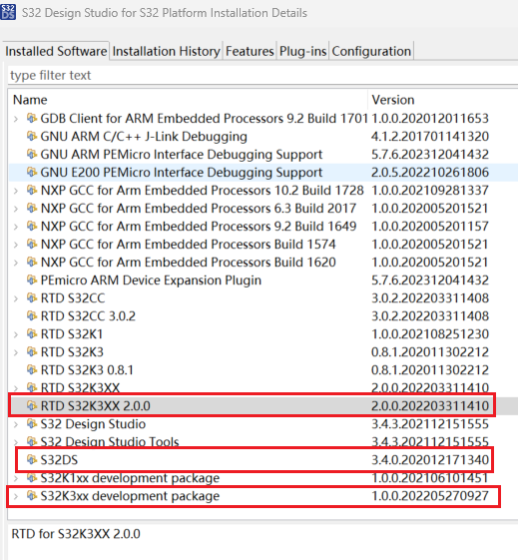Expand S32K3xx development package entry
This screenshot has height=560, width=518.
tap(16, 496)
